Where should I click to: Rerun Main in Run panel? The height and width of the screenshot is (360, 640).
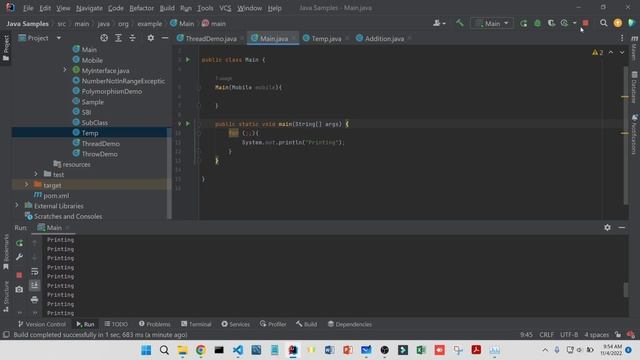click(x=19, y=243)
